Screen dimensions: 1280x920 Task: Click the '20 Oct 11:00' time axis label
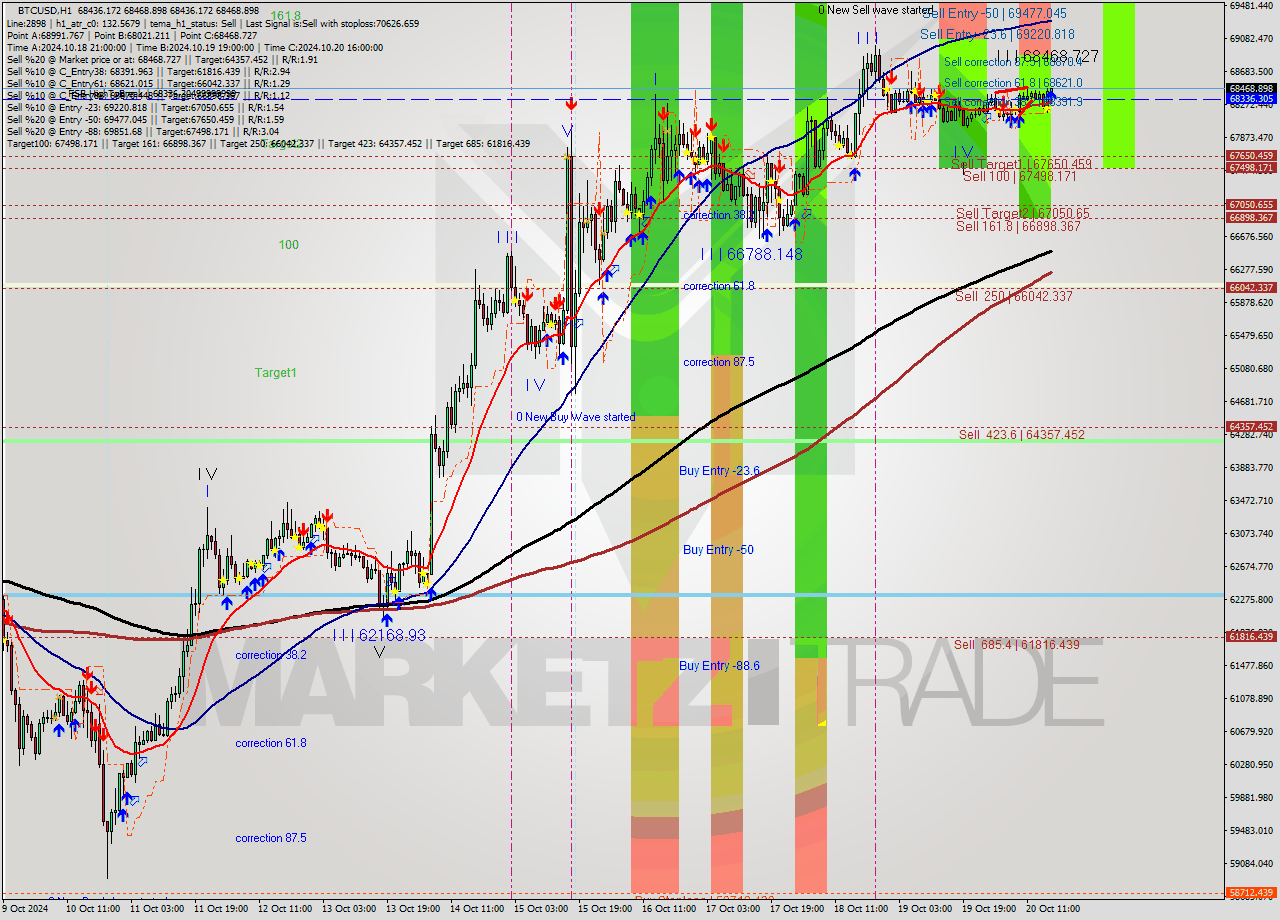(x=1051, y=909)
